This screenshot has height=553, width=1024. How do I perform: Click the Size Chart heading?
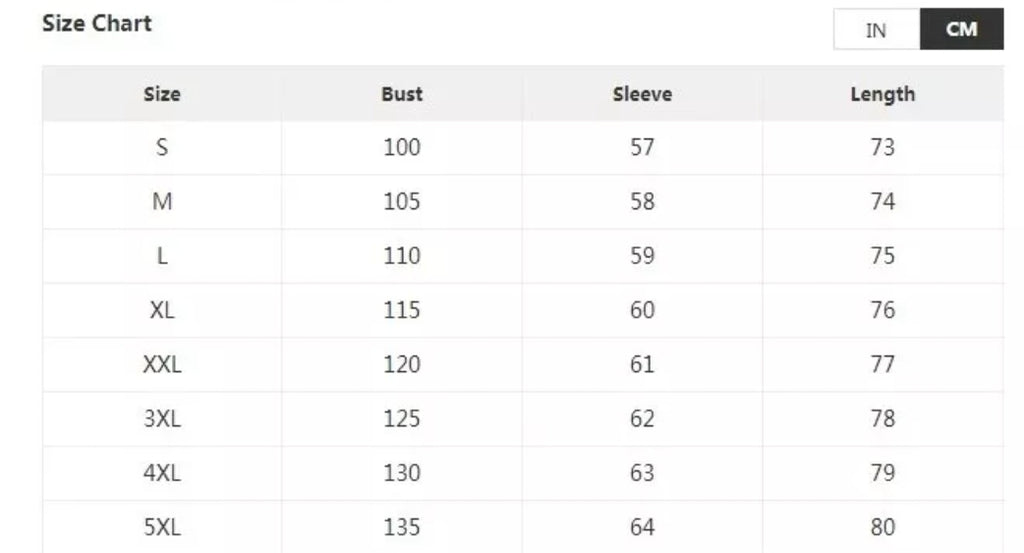(x=97, y=23)
